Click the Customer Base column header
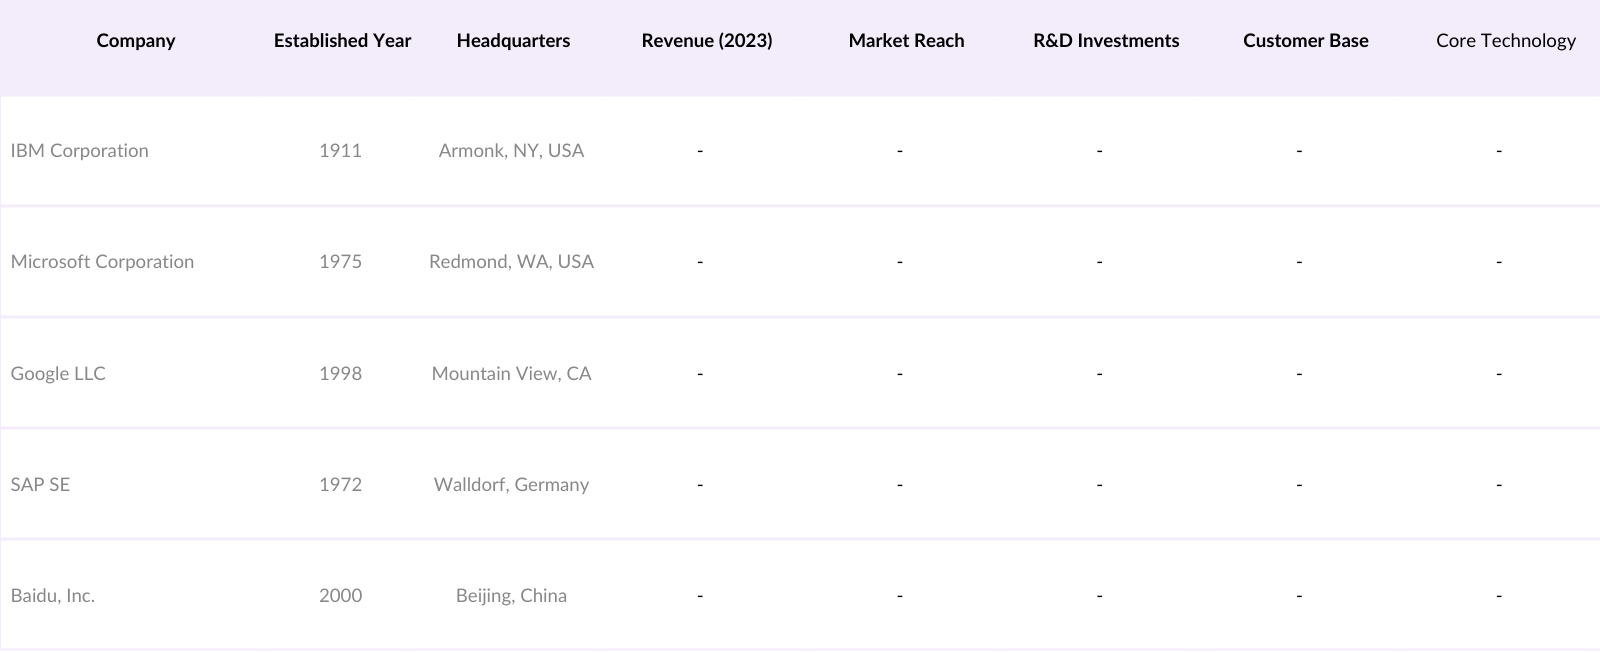The height and width of the screenshot is (653, 1600). (1306, 41)
